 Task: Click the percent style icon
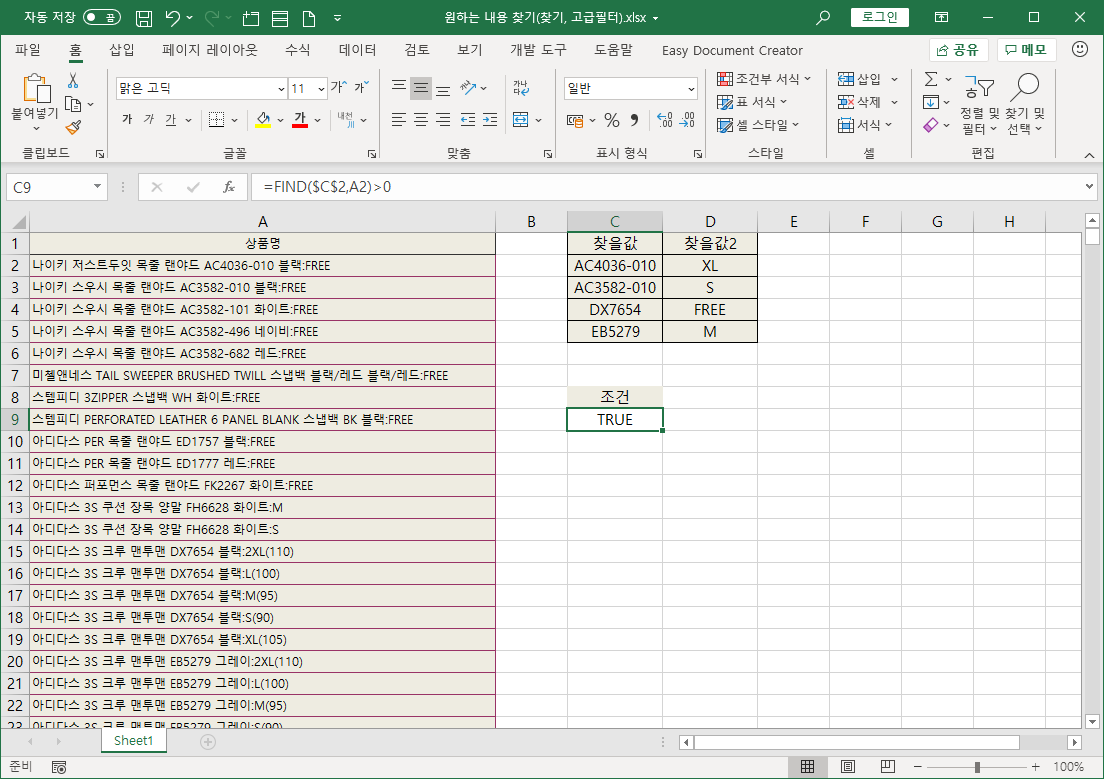[x=612, y=120]
